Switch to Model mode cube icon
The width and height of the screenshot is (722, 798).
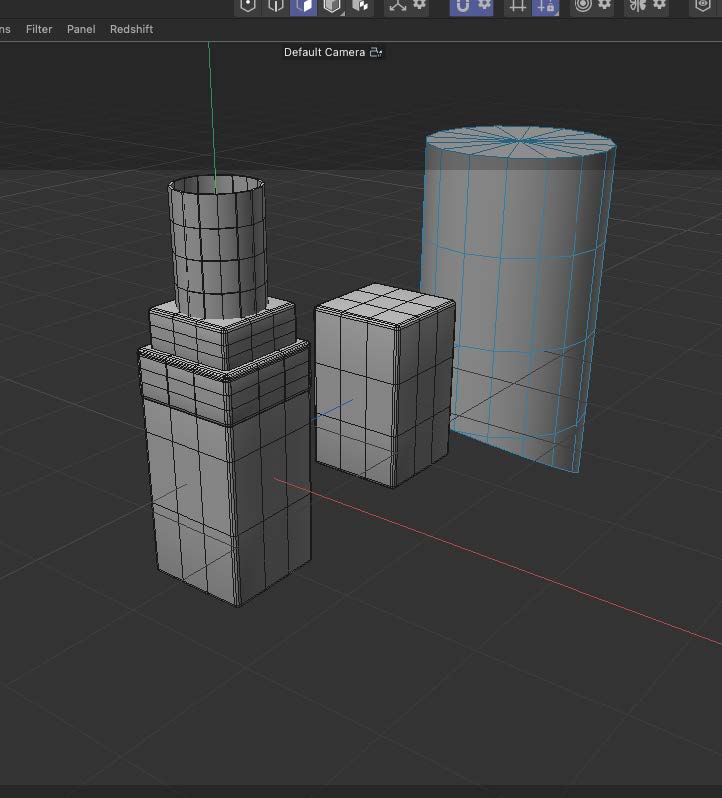click(331, 6)
